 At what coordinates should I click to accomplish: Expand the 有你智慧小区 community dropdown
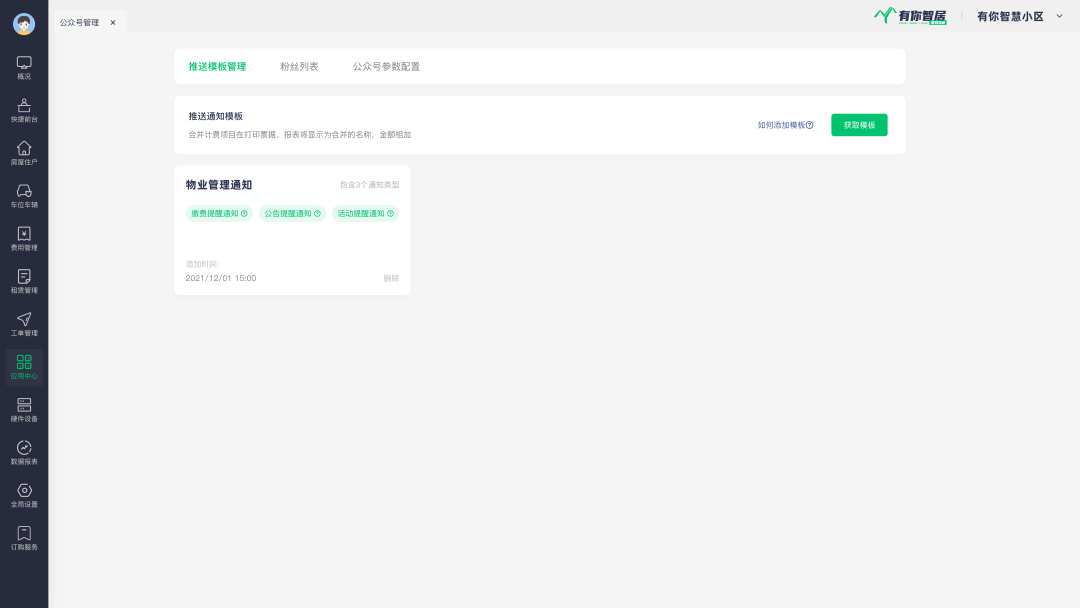(x=1059, y=16)
